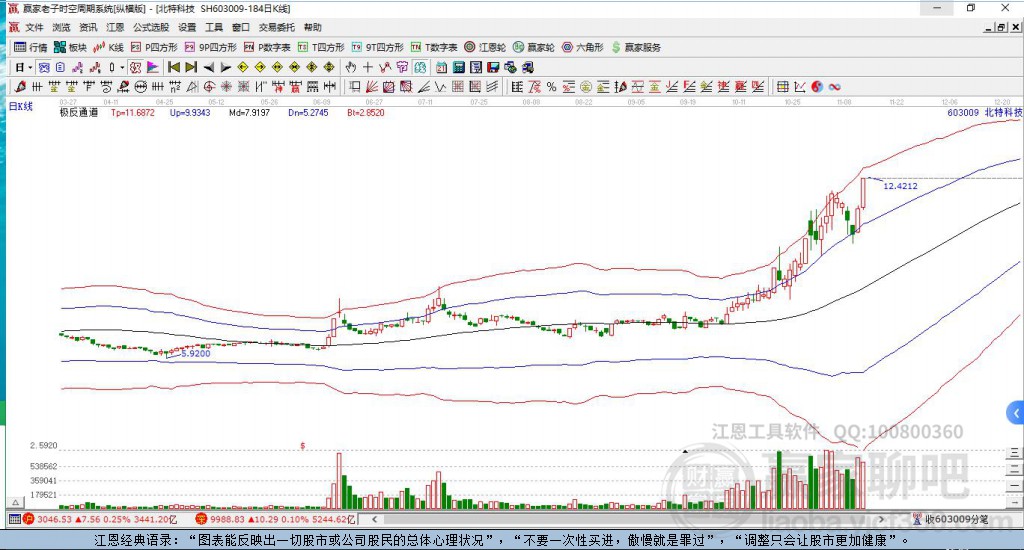Toggle the highlighted 极反 channel icon
Image resolution: width=1024 pixels, height=550 pixels.
point(135,67)
